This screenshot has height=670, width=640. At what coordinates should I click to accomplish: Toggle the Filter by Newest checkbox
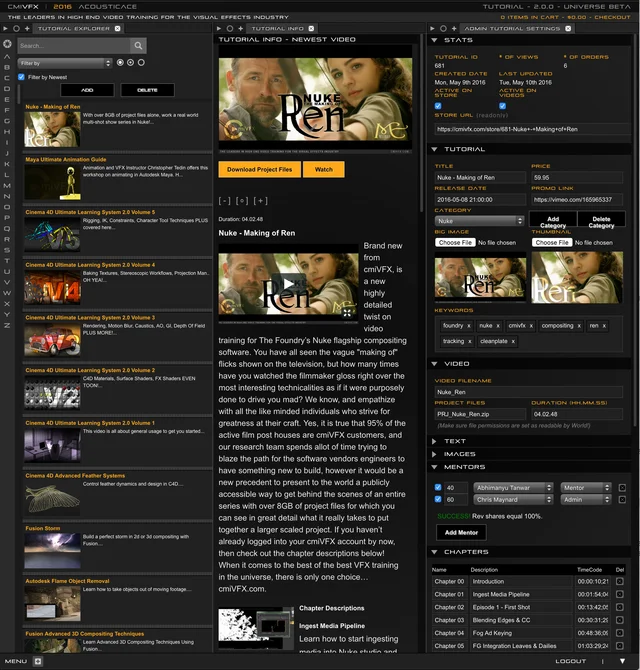[21, 77]
